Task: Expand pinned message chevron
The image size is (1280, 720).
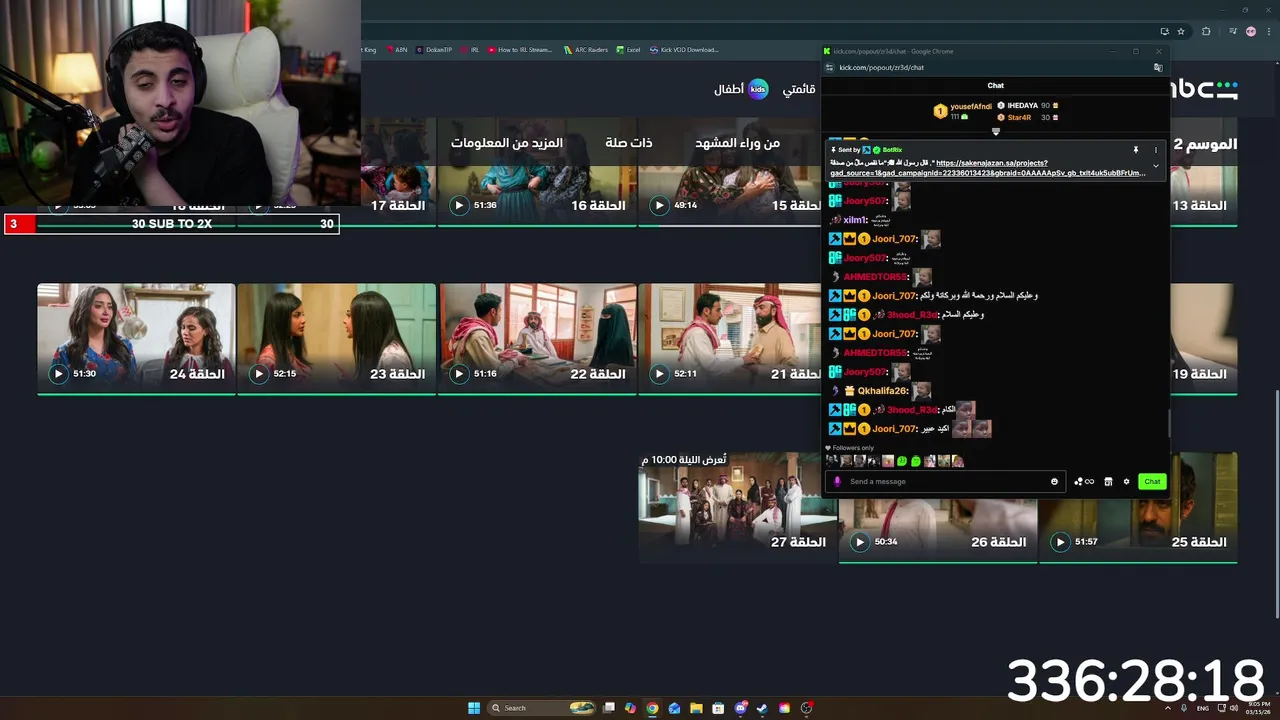Action: tap(1156, 166)
